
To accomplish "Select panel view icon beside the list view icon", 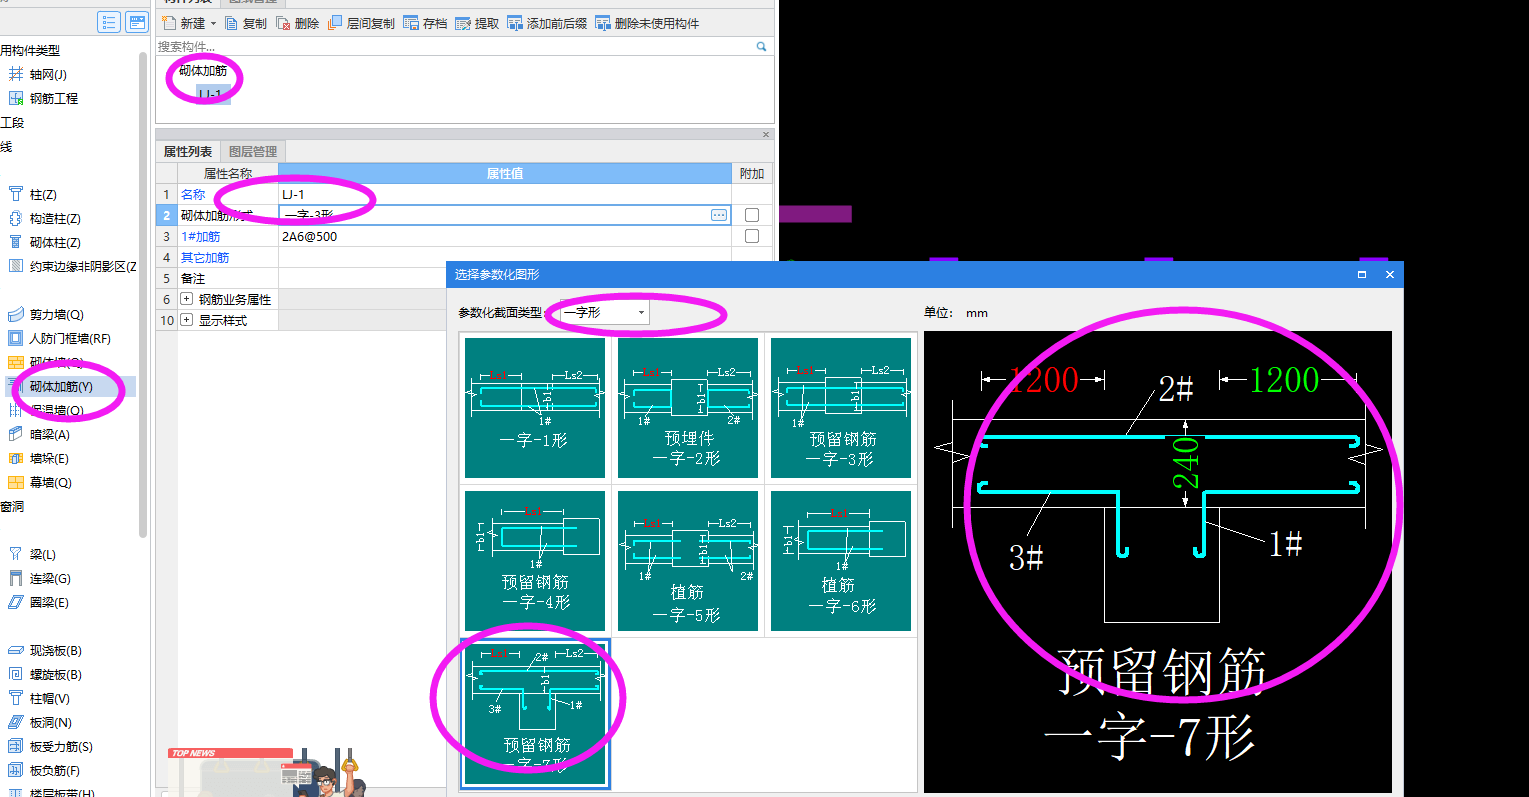I will 136,22.
